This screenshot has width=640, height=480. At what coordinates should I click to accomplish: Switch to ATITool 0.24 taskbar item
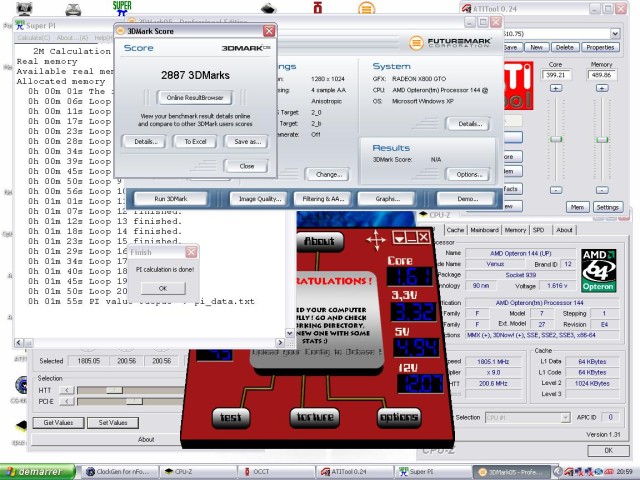point(353,472)
